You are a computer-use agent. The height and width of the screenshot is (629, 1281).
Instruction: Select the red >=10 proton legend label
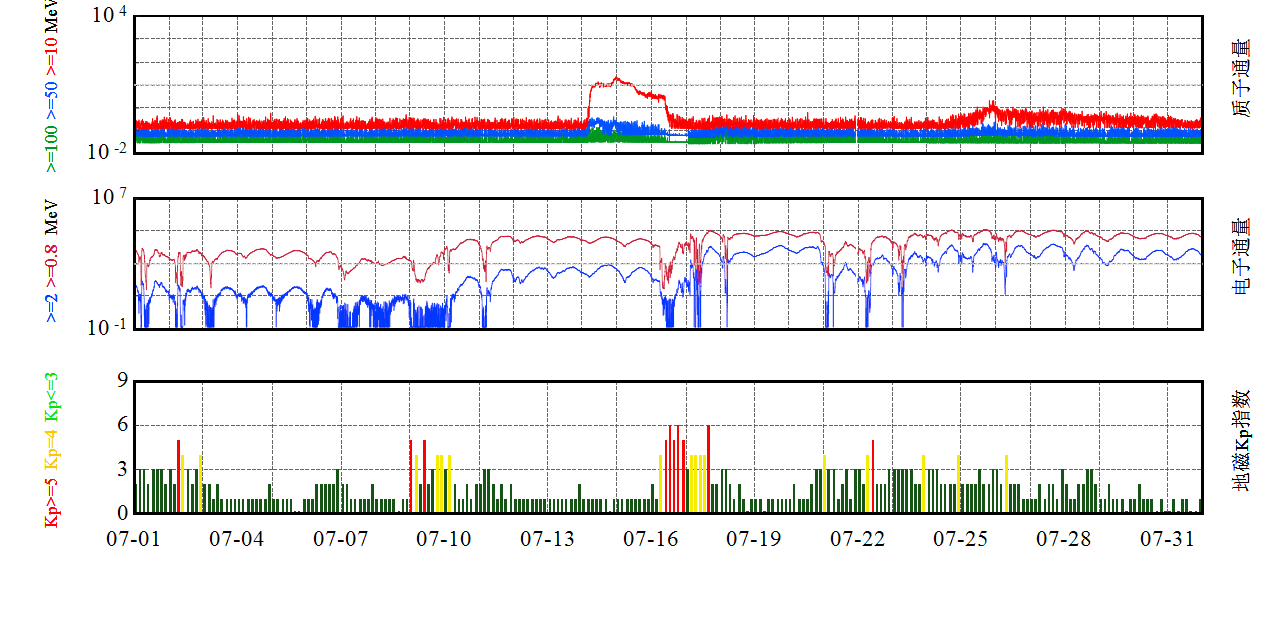pos(51,56)
